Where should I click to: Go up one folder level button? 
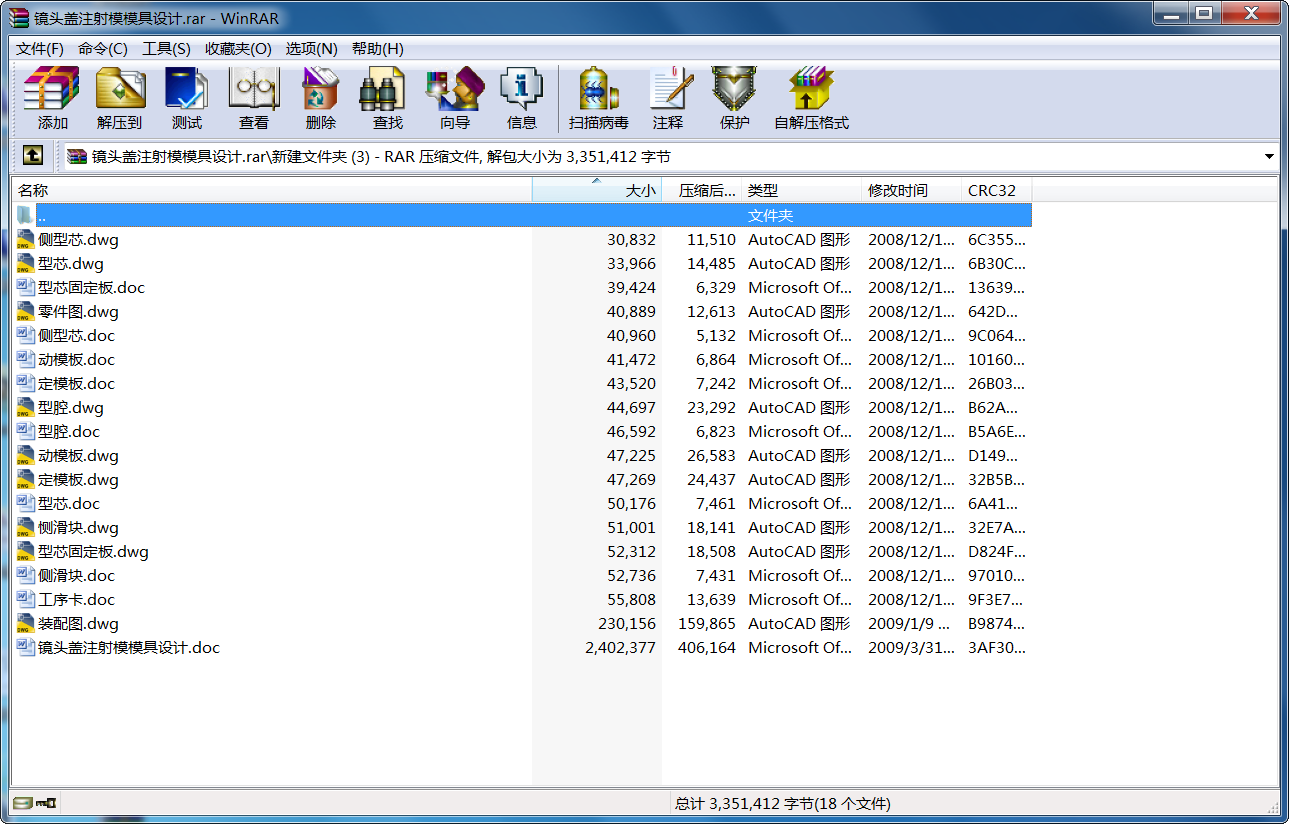[33, 156]
